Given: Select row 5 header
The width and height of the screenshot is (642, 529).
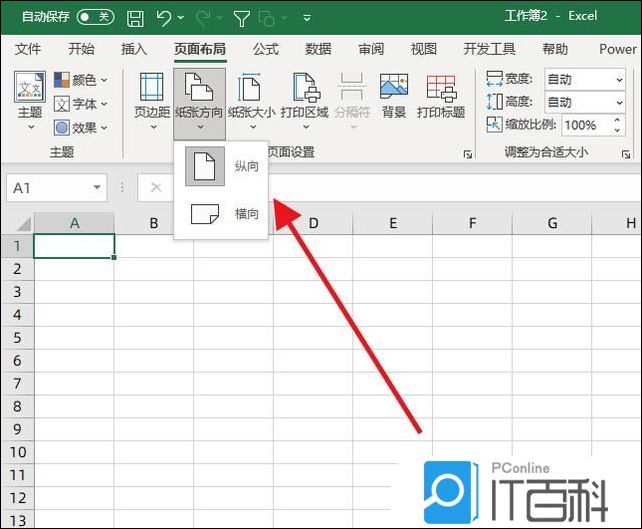Looking at the screenshot, I should pyautogui.click(x=17, y=338).
